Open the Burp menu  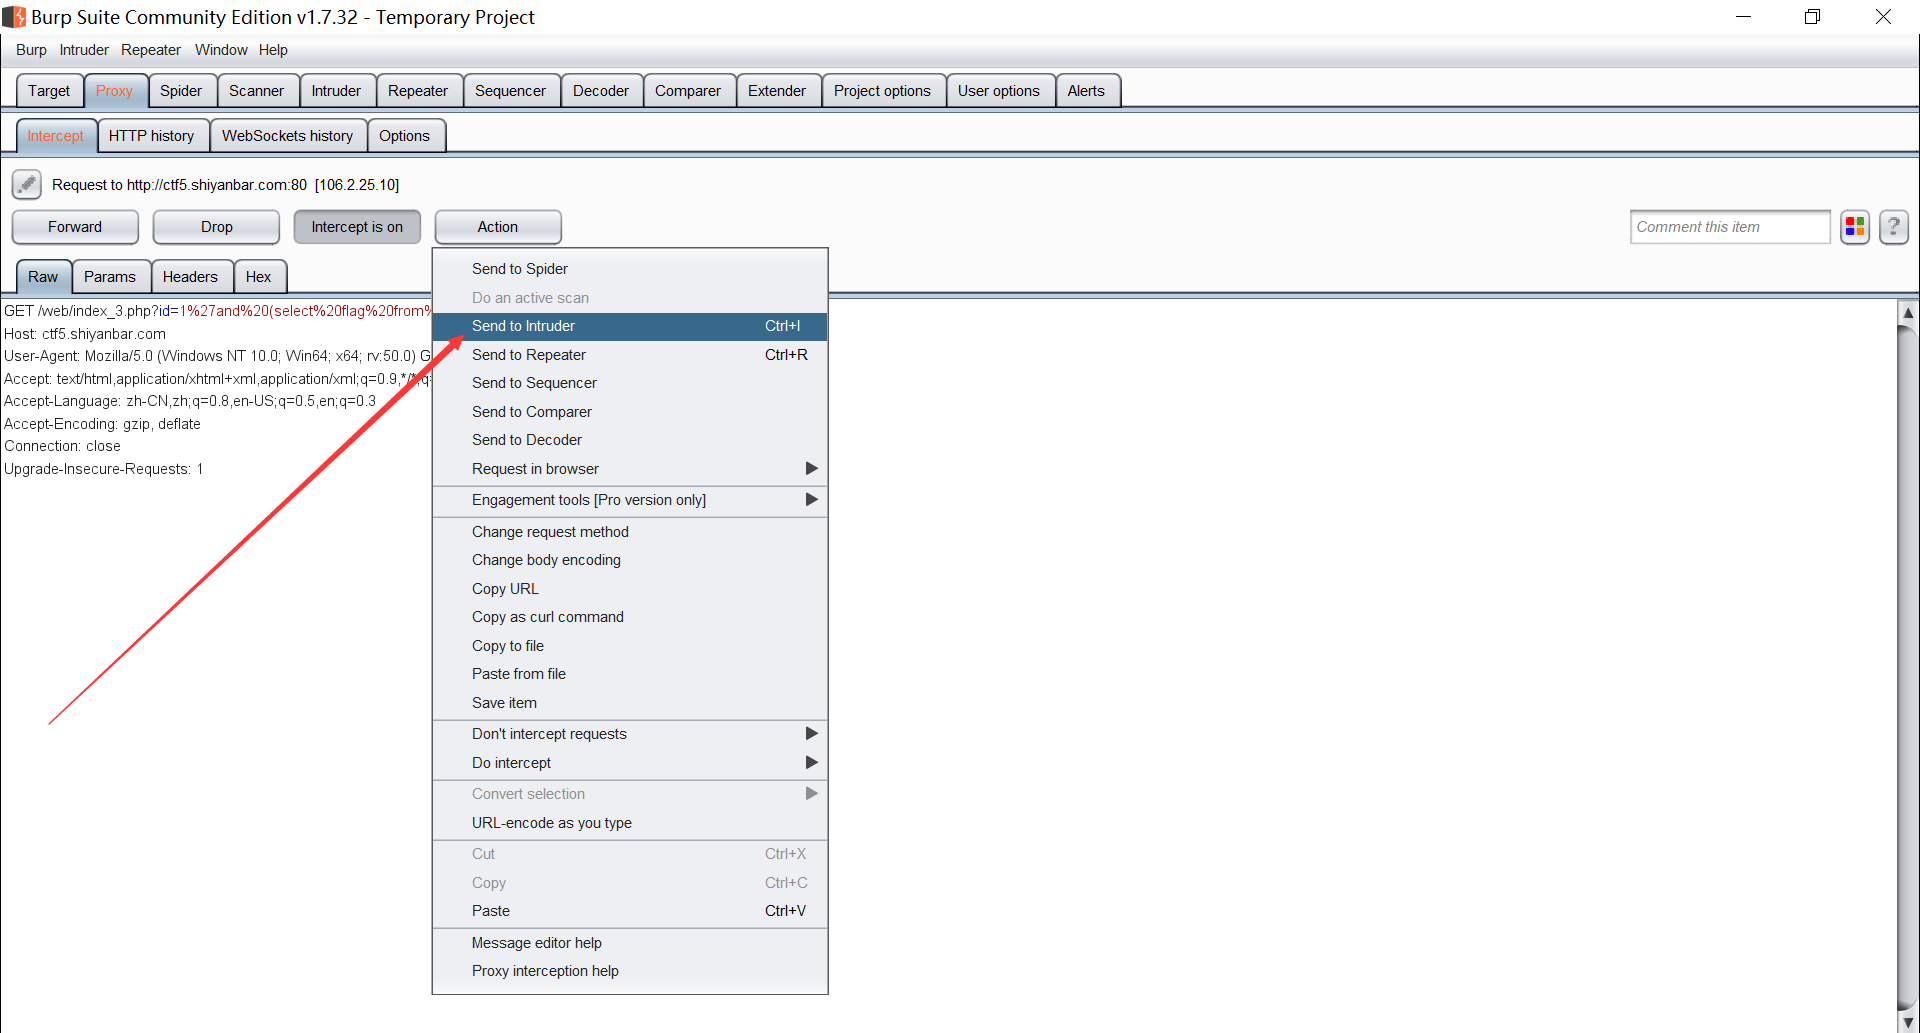31,50
